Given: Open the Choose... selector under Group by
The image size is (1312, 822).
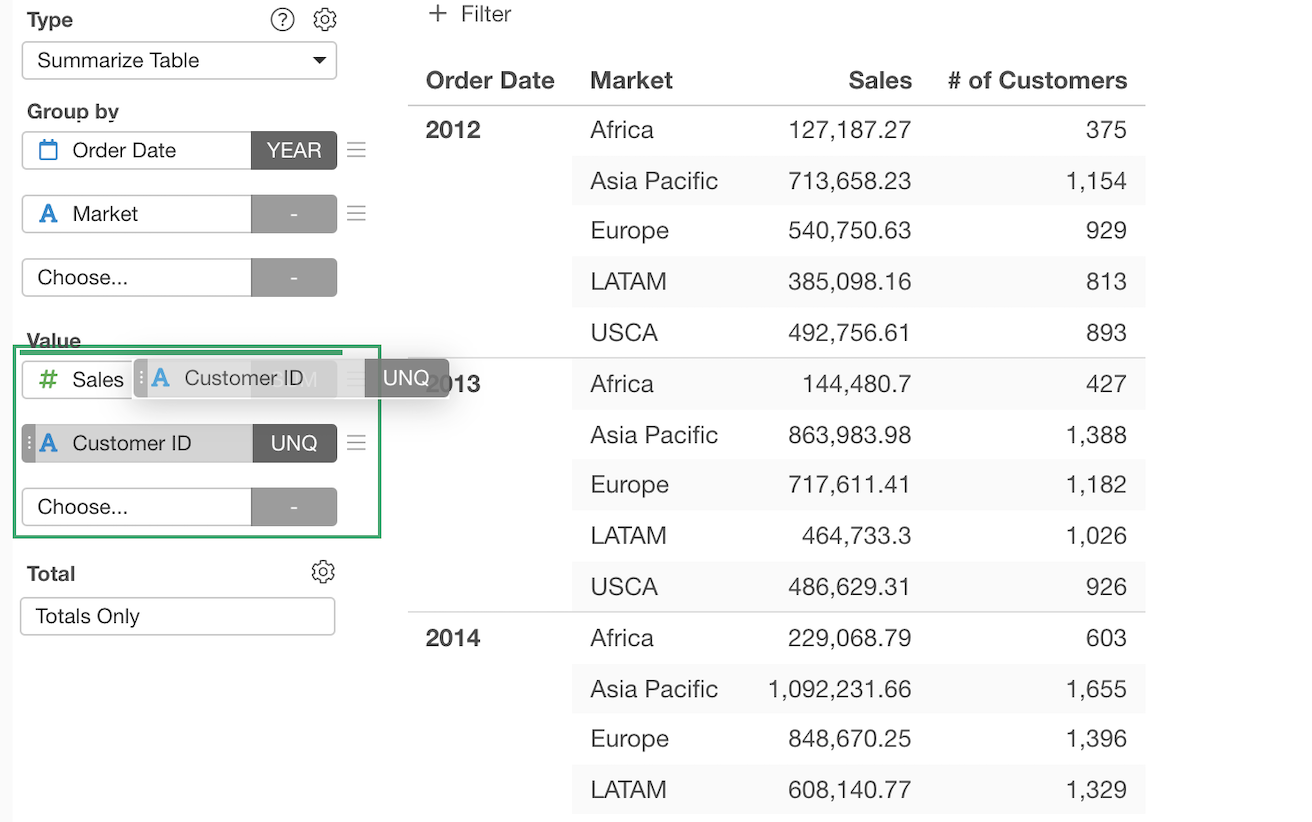Looking at the screenshot, I should [137, 278].
